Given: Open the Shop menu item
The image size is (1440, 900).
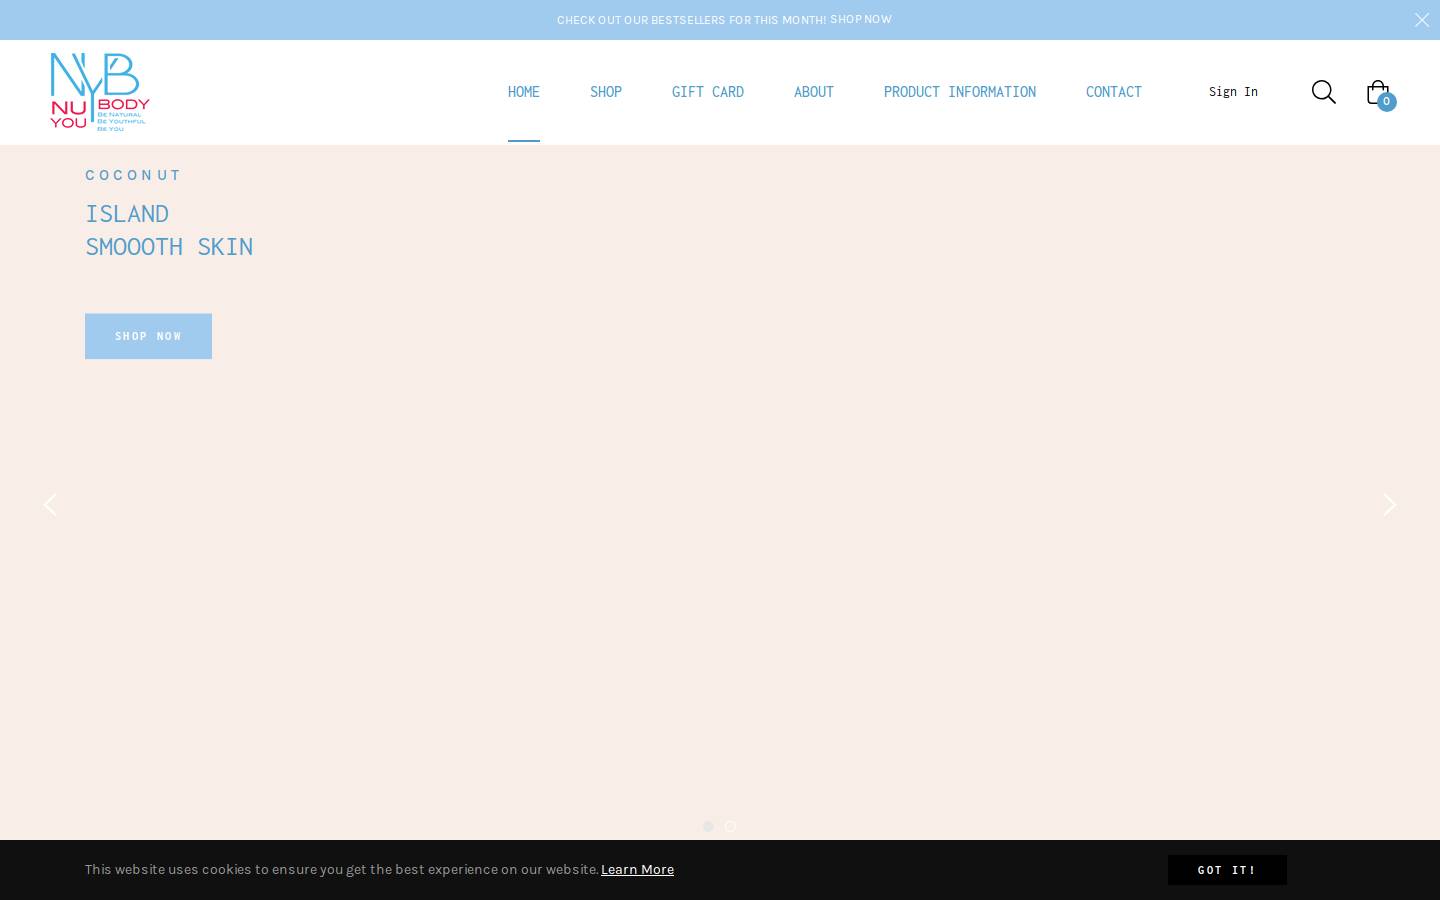Looking at the screenshot, I should [x=606, y=91].
